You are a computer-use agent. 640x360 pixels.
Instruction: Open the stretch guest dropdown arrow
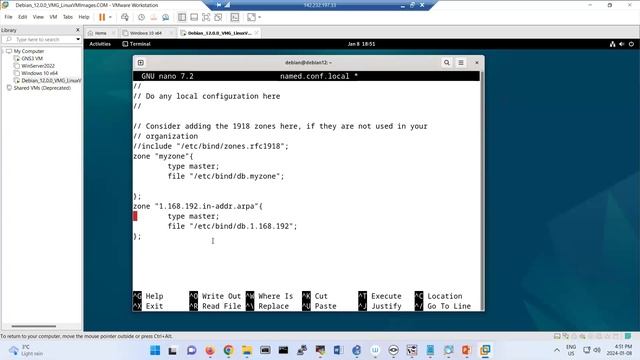point(259,17)
